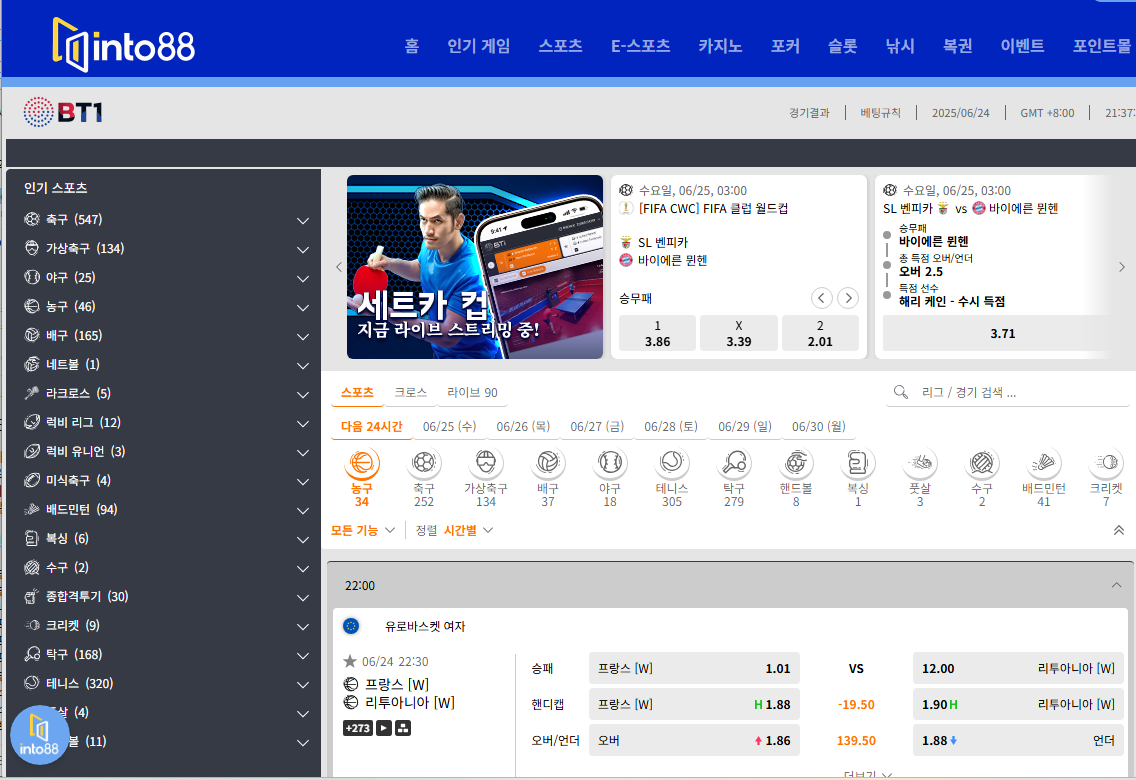The width and height of the screenshot is (1136, 780).
Task: Switch to the 스포츠 tab
Action: 357,392
